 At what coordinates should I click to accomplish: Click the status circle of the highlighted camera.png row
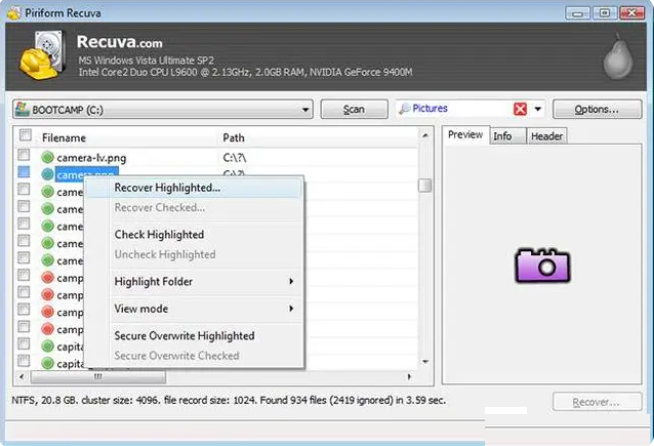48,174
